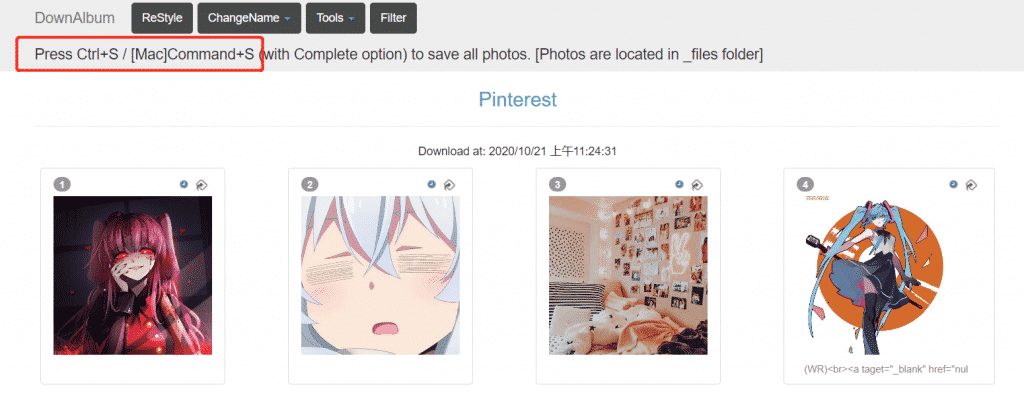Click the share arrow icon on photo 3
This screenshot has height=395, width=1024.
(697, 185)
